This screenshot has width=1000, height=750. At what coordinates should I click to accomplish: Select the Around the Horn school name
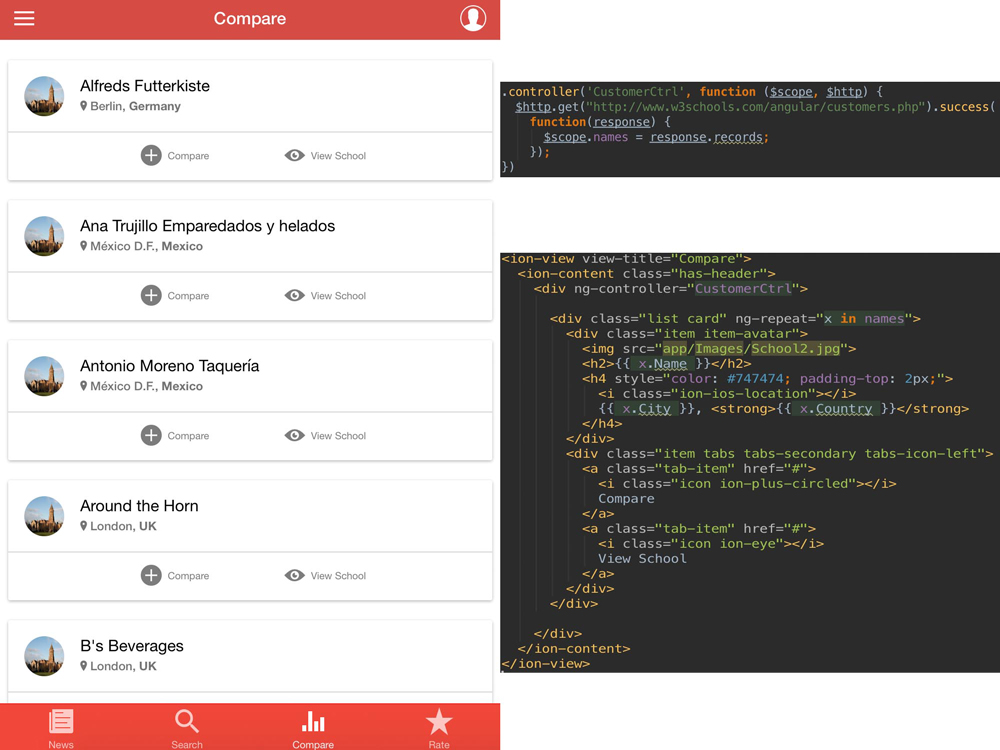pyautogui.click(x=139, y=506)
